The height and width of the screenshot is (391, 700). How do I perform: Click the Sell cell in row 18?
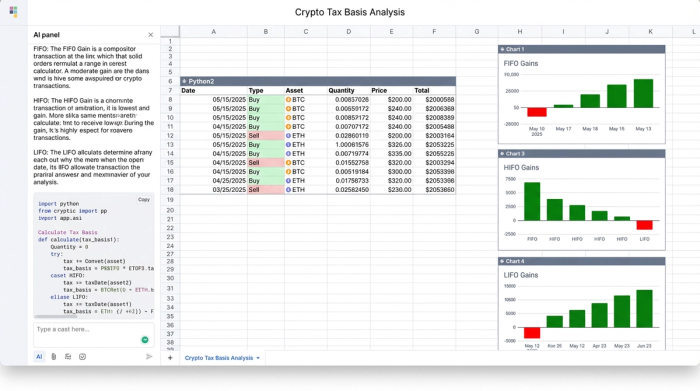(266, 190)
